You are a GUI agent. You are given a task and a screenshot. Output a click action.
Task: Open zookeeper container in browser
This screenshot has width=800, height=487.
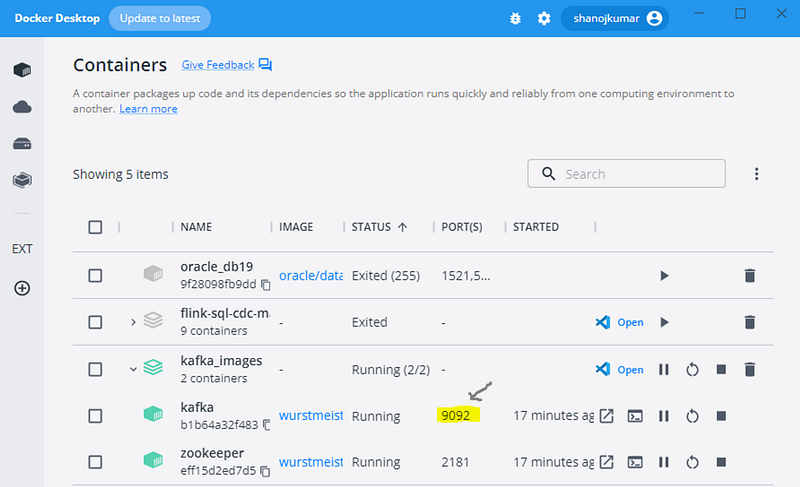point(606,462)
